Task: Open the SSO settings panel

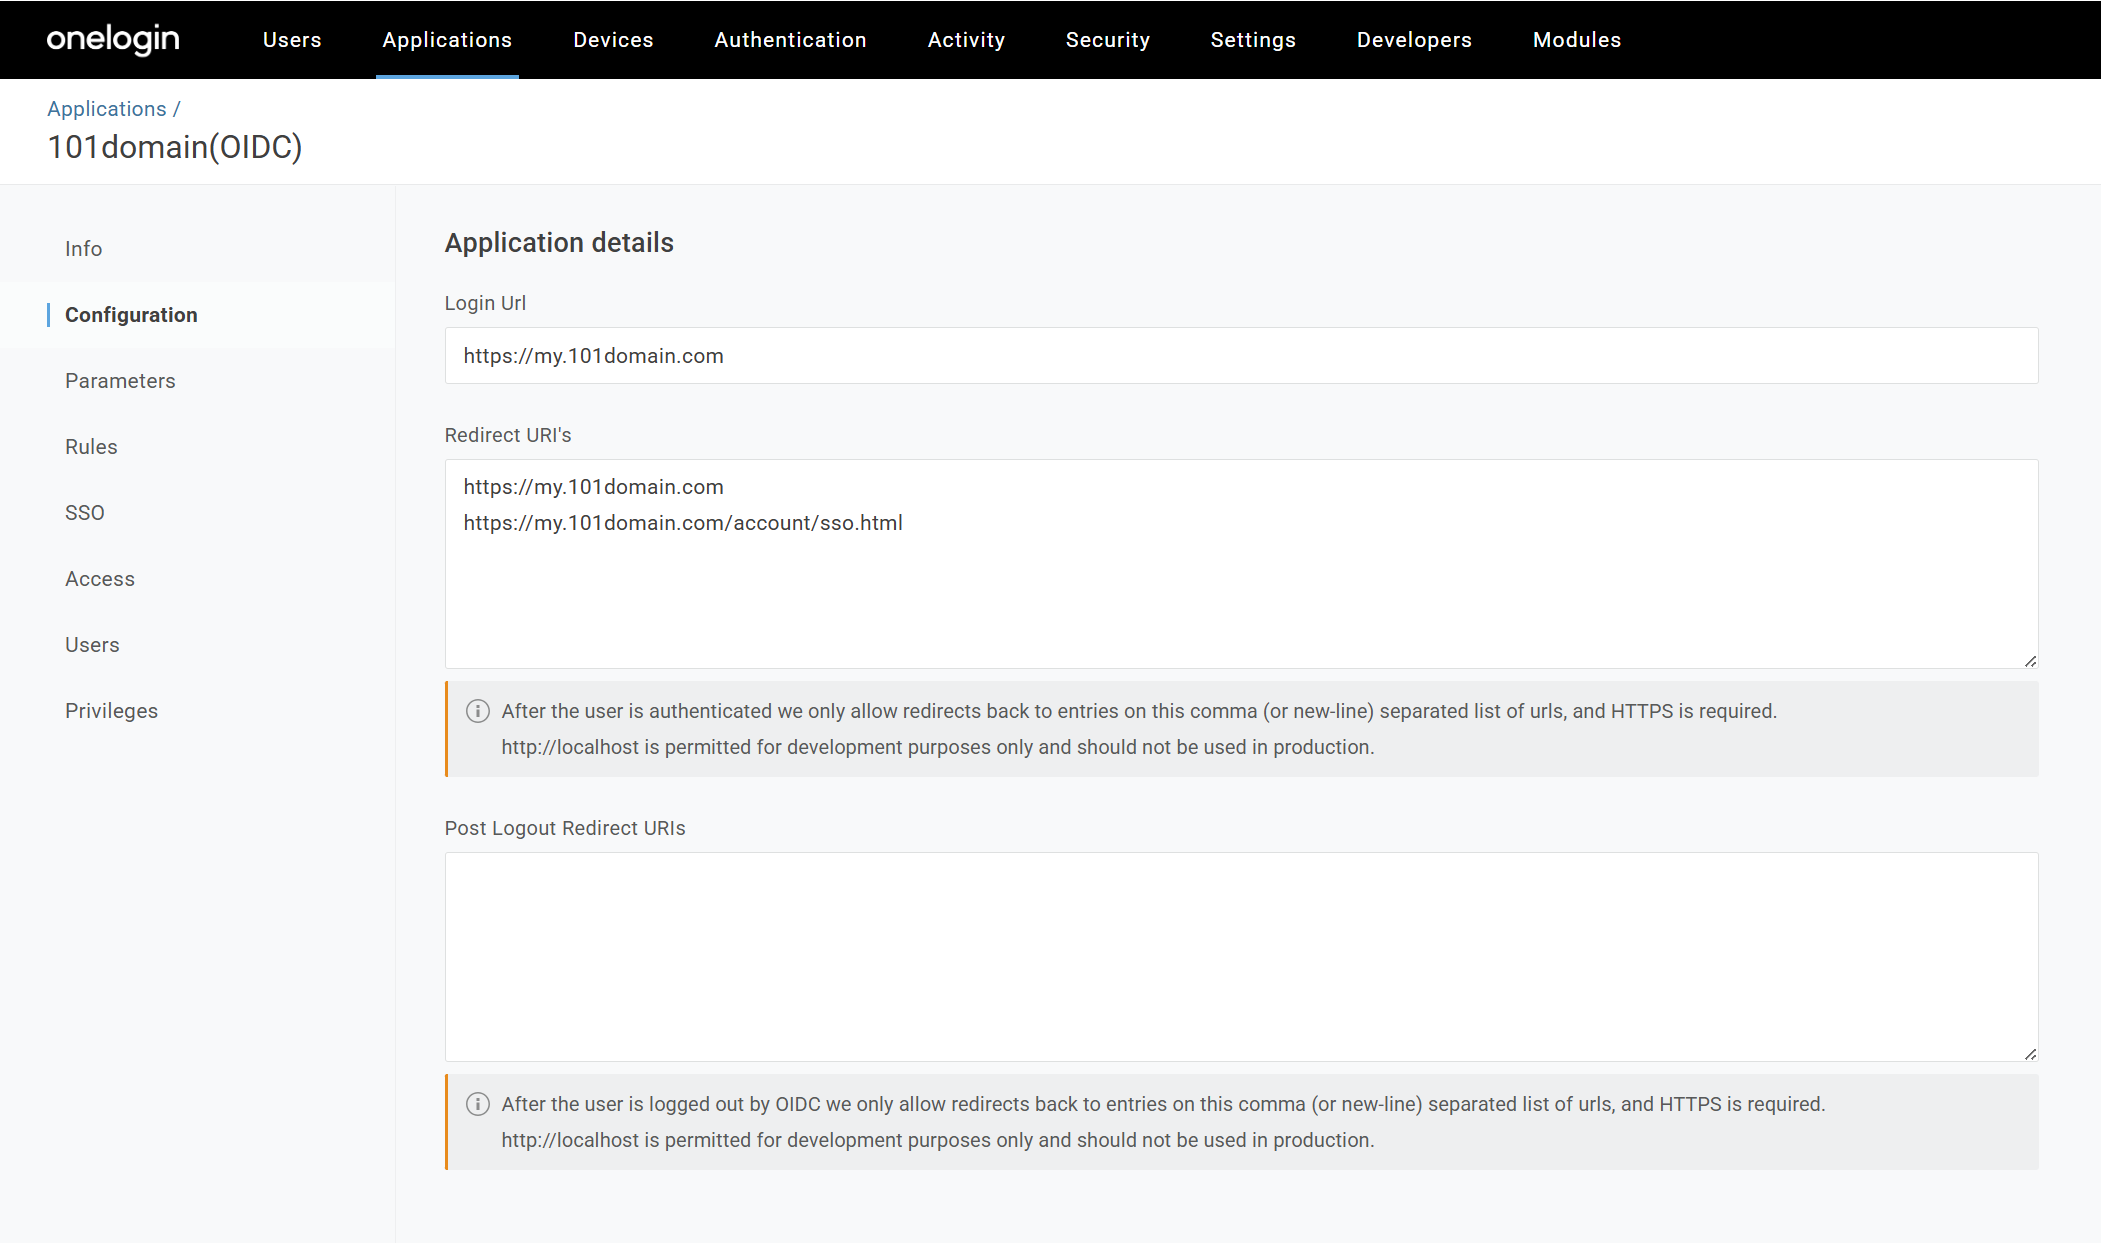Action: [85, 512]
